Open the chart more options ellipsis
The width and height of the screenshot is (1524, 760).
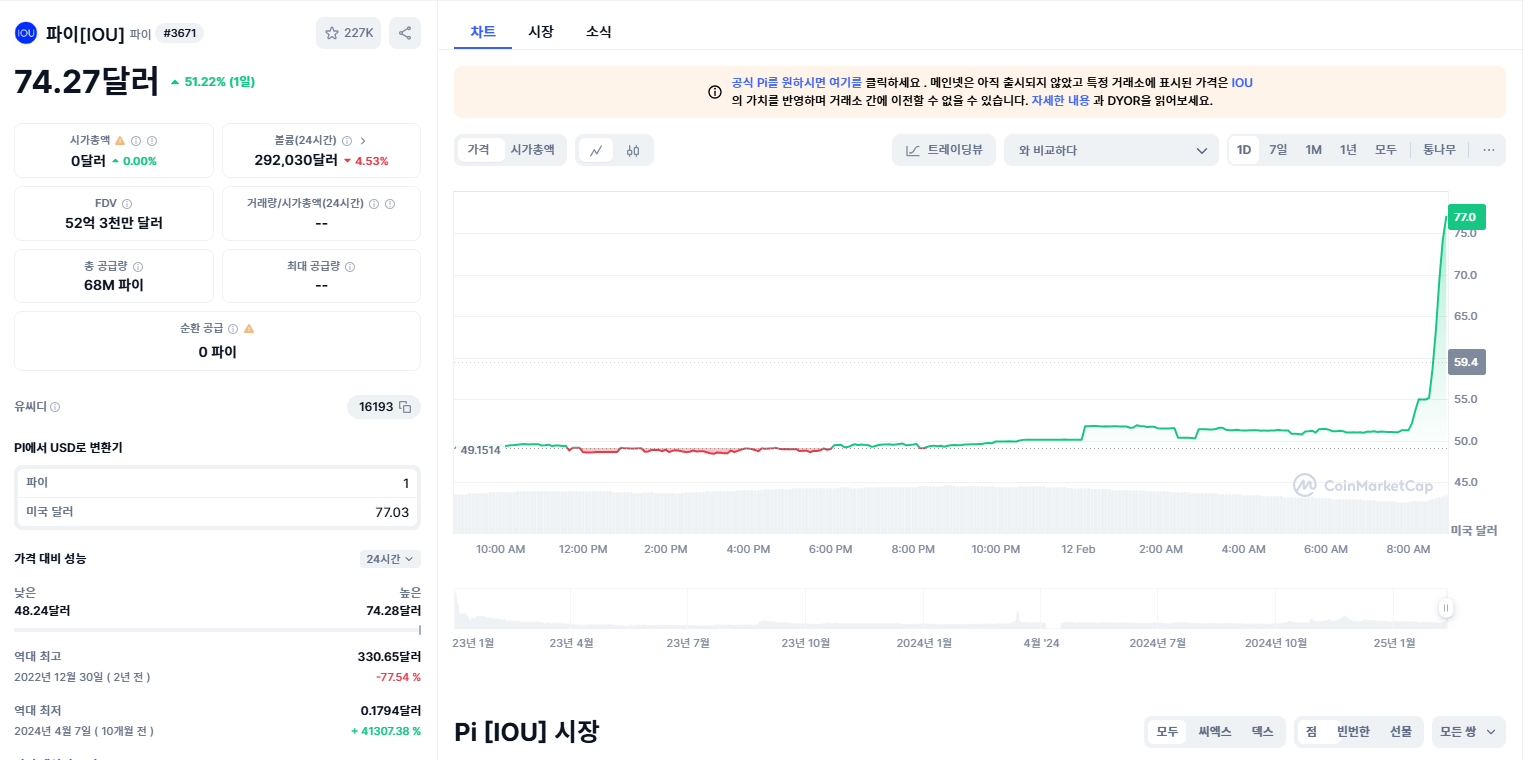(x=1489, y=150)
